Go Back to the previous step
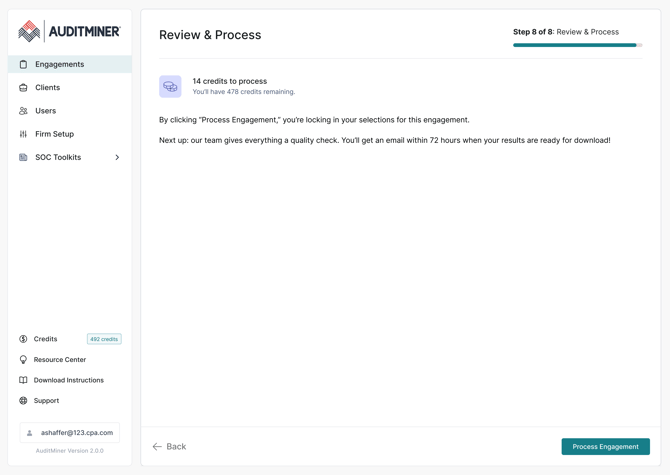670x475 pixels. (x=169, y=446)
